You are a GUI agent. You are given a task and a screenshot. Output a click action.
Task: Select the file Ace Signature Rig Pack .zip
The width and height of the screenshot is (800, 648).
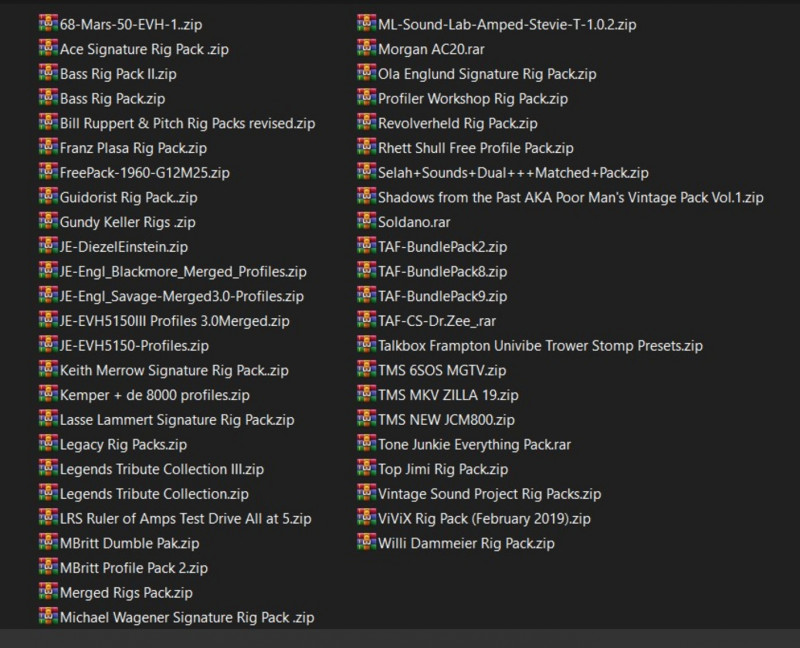pyautogui.click(x=144, y=49)
